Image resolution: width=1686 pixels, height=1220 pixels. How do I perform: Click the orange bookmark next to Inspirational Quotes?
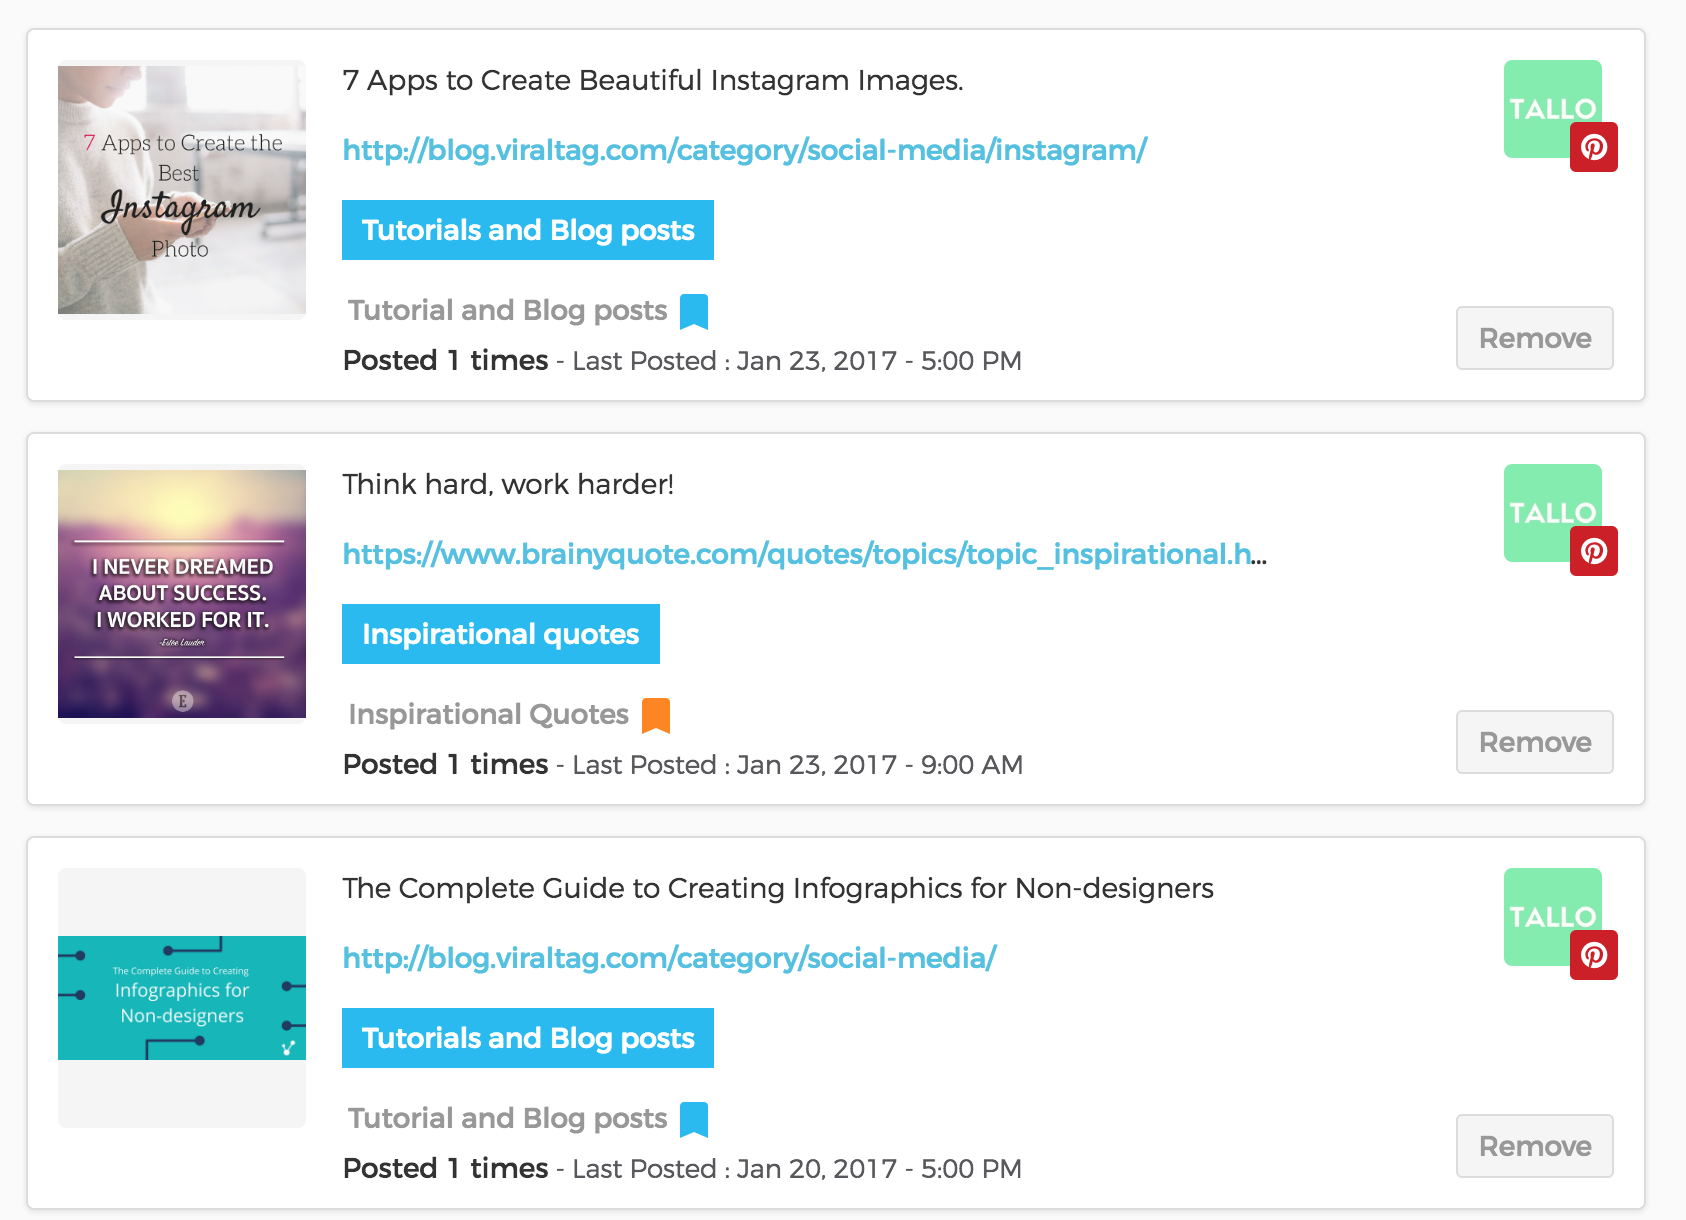pyautogui.click(x=656, y=715)
